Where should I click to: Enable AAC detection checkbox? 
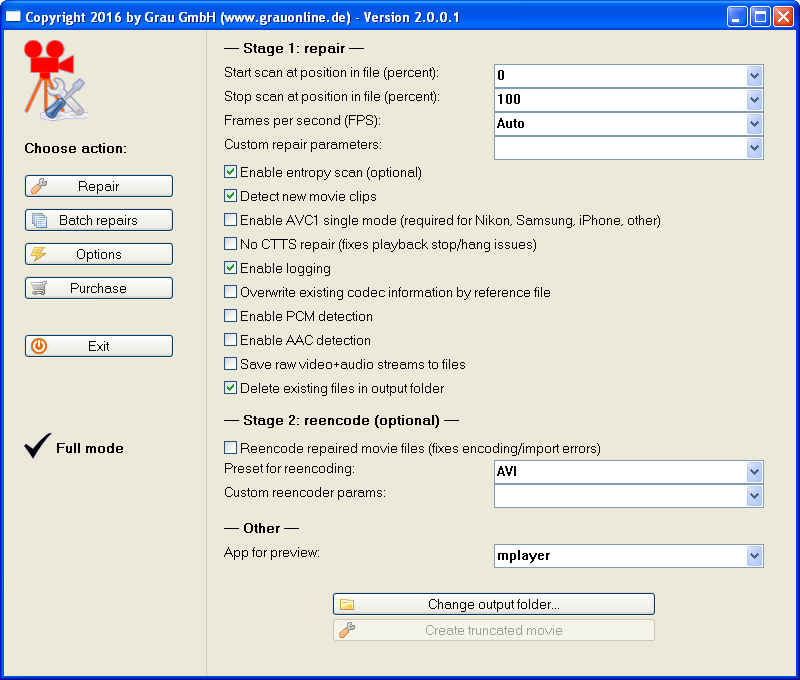231,340
